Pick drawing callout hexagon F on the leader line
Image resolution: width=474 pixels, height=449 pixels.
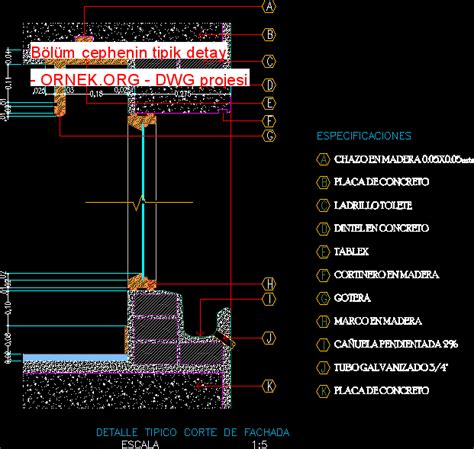[269, 121]
